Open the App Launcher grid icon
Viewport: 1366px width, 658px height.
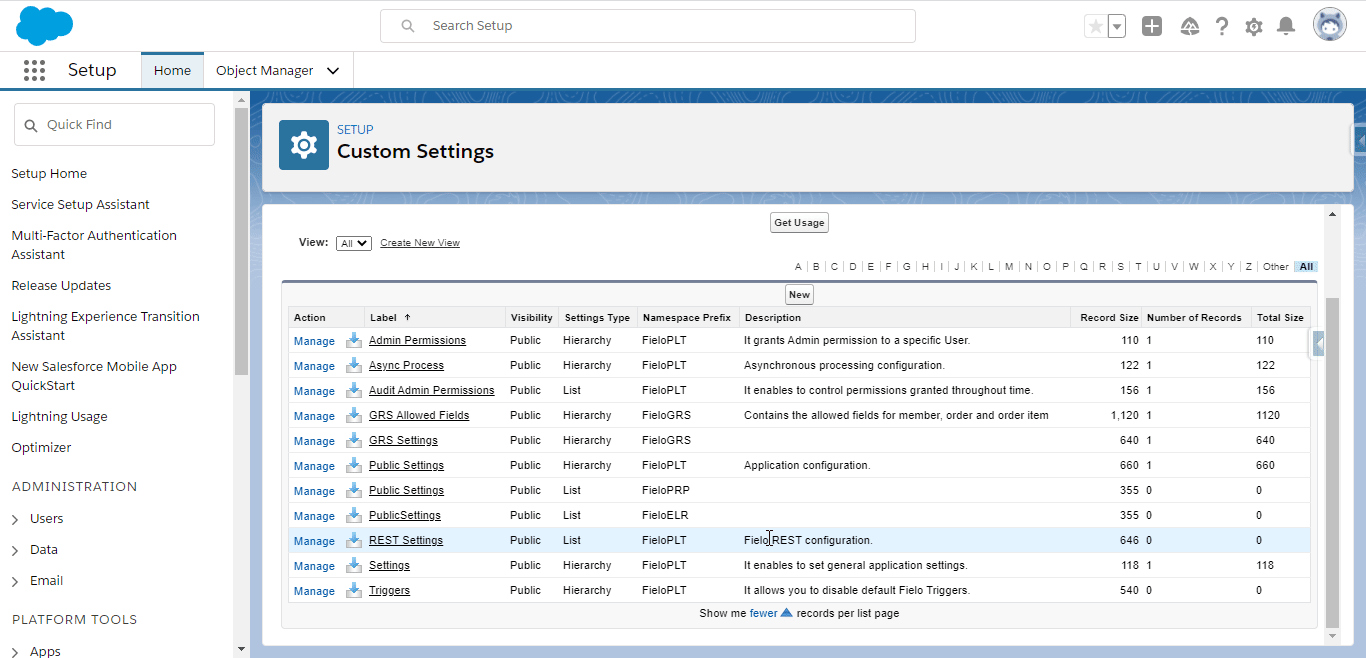pos(34,70)
